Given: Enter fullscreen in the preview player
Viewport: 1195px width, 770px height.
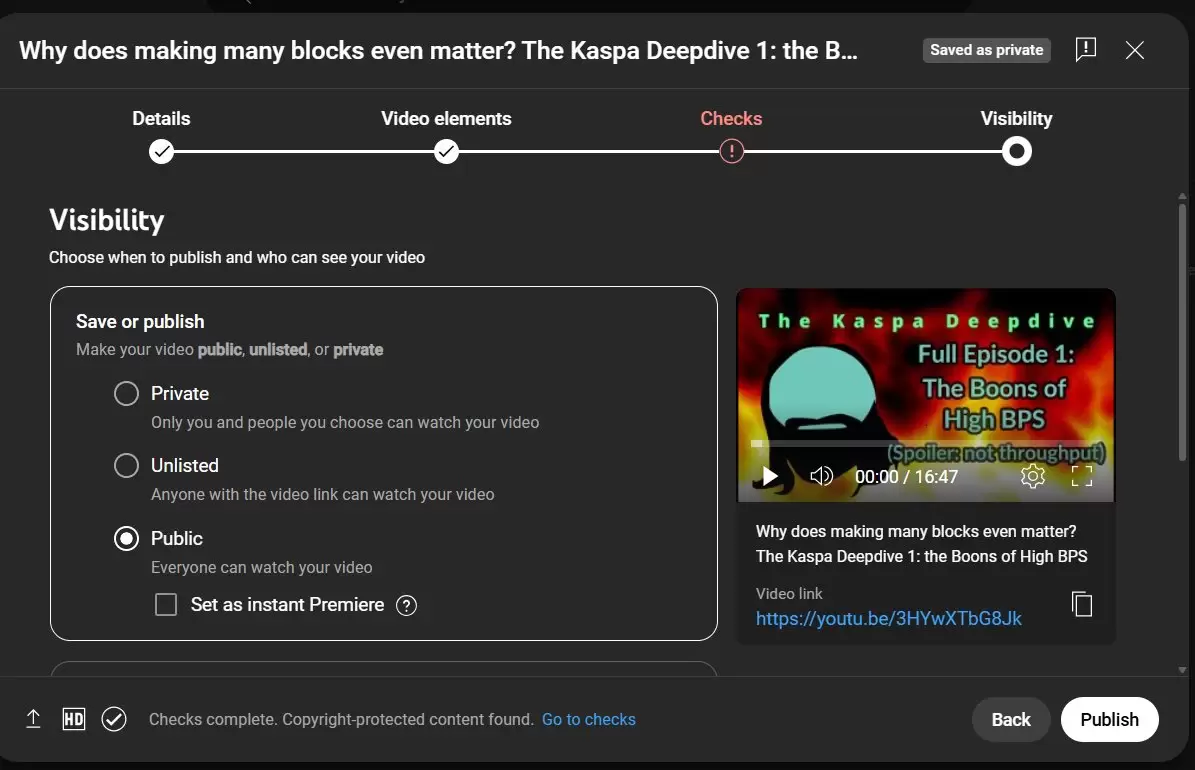Looking at the screenshot, I should point(1081,476).
